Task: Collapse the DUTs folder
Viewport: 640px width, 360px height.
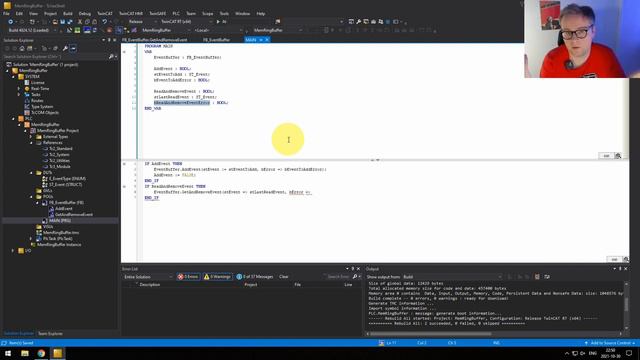Action: point(31,173)
